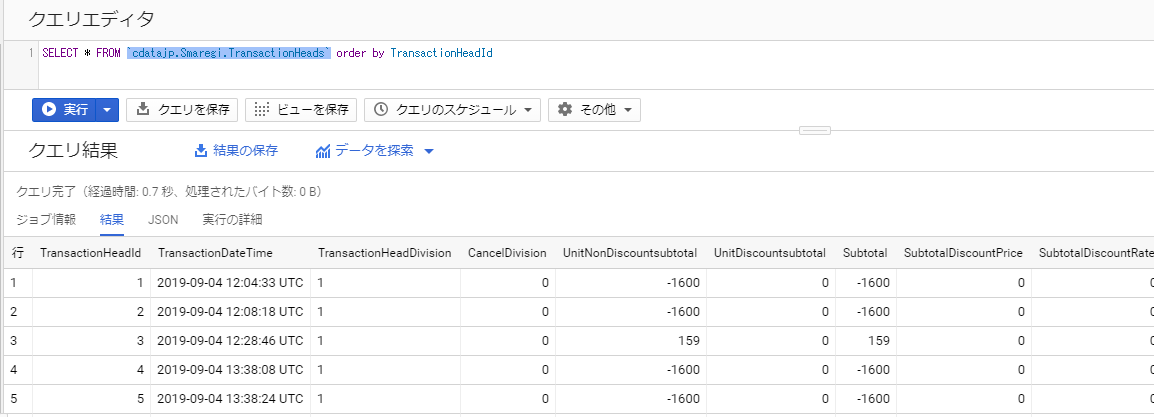
Task: Switch to ジョブ情報 tab
Action: coord(46,219)
